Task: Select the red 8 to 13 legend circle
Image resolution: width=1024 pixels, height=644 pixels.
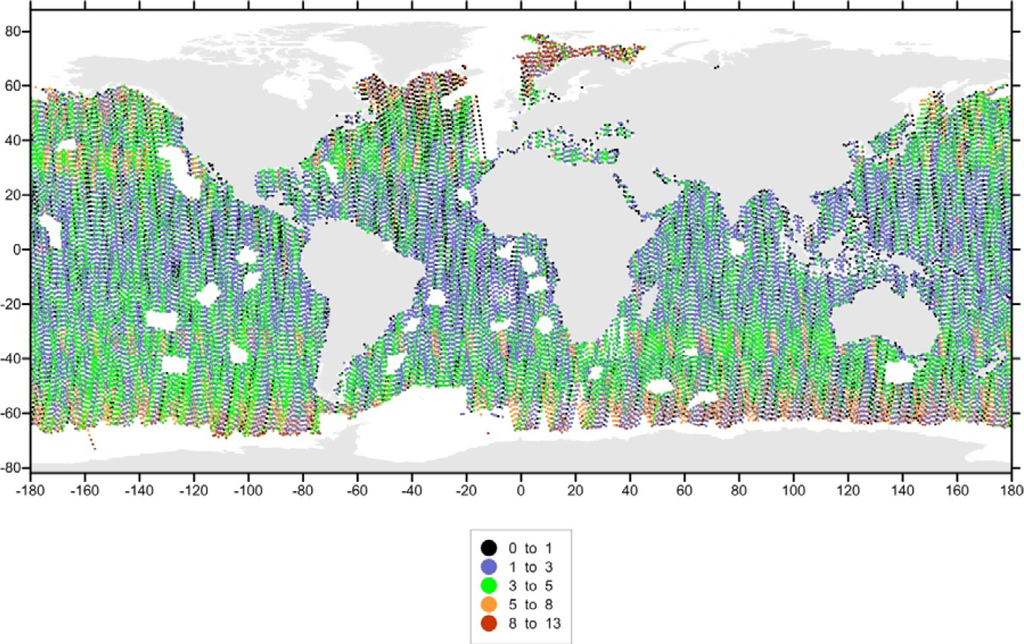Action: coord(489,623)
